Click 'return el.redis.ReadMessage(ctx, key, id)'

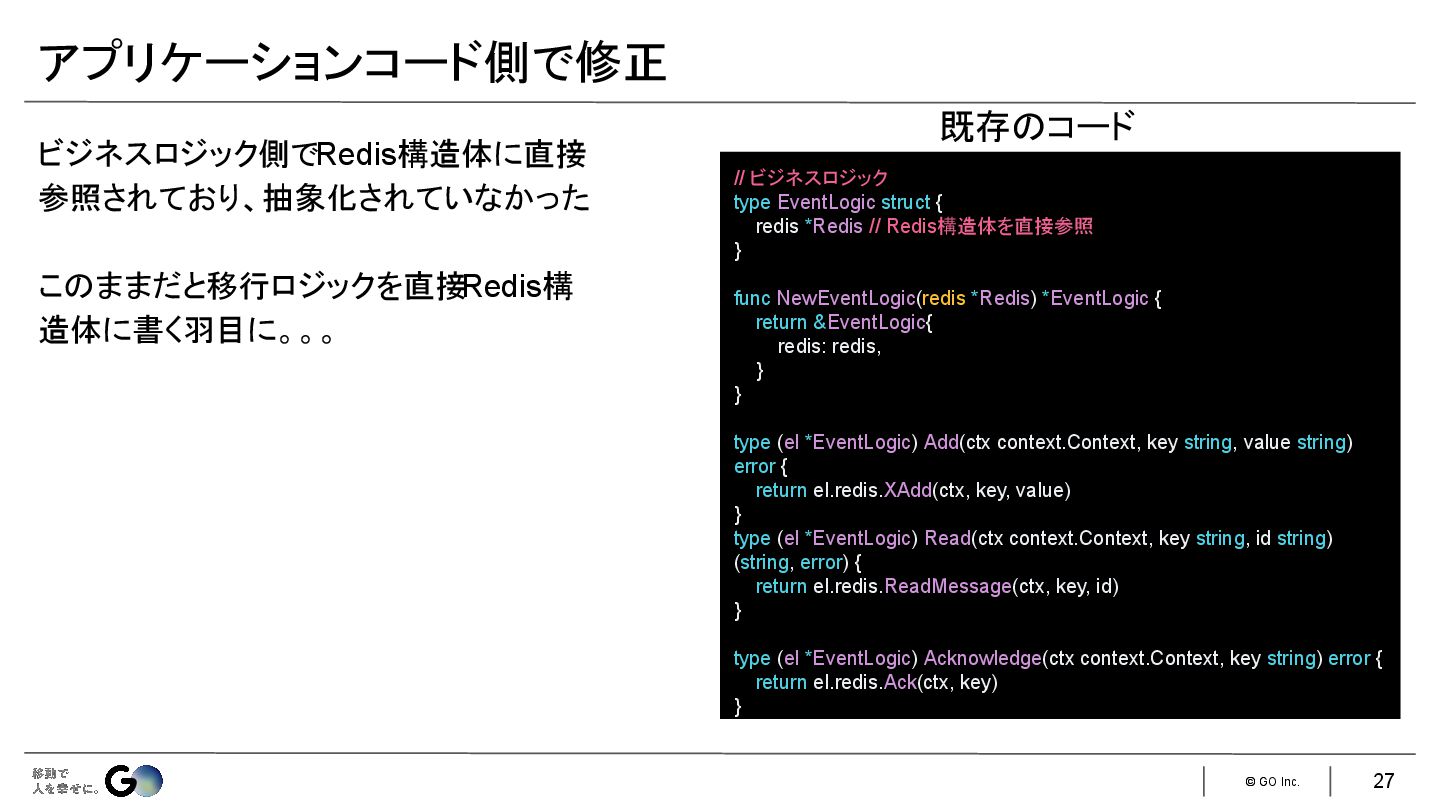(937, 586)
